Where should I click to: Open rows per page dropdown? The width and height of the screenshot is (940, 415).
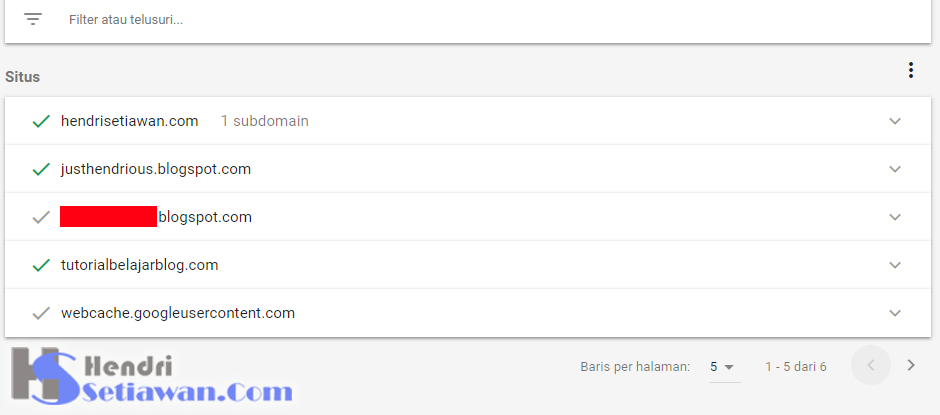(723, 367)
